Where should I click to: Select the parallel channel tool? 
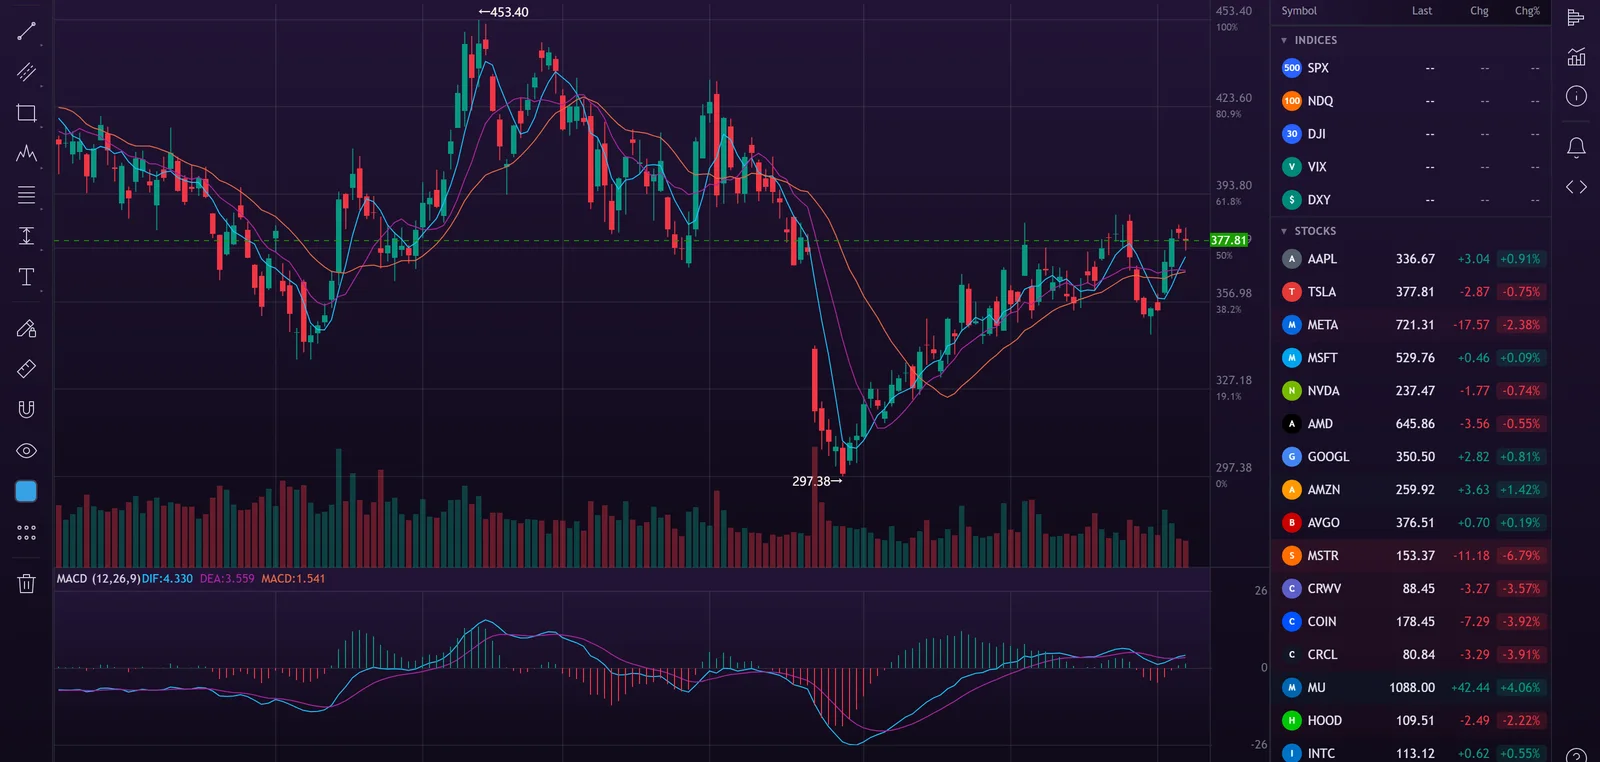pos(26,72)
